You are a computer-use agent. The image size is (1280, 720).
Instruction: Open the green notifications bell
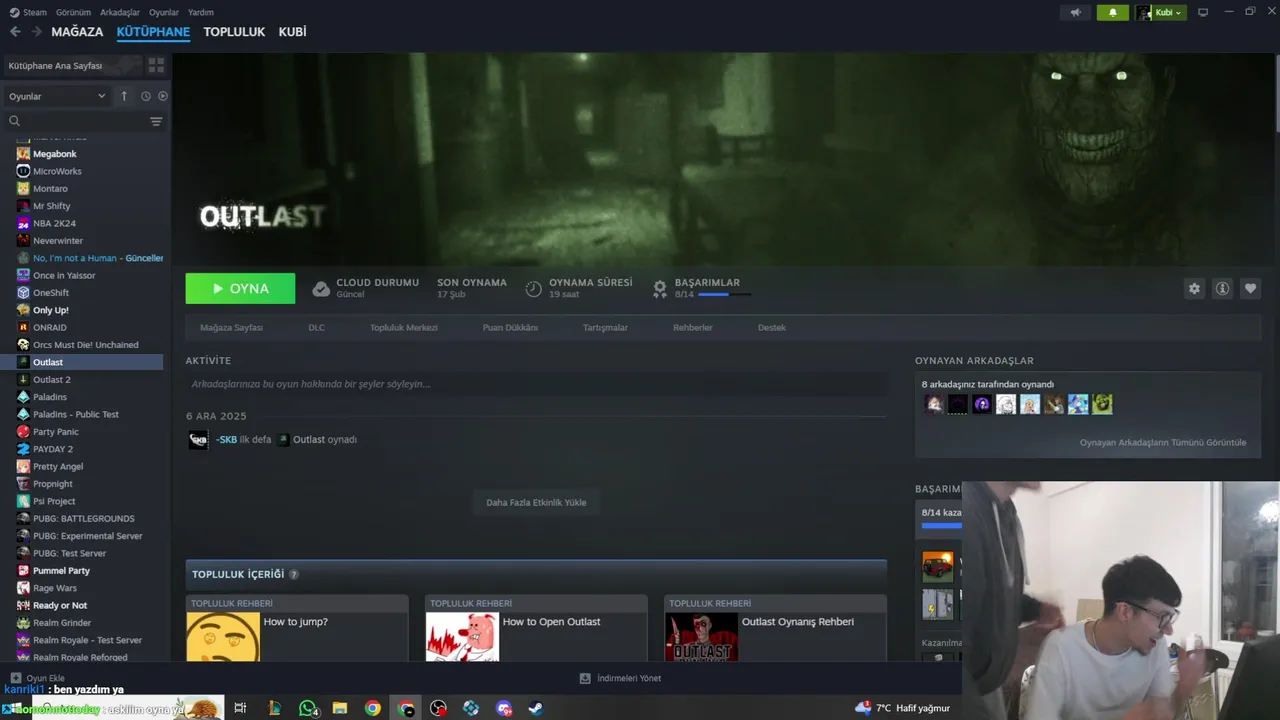pyautogui.click(x=1113, y=12)
